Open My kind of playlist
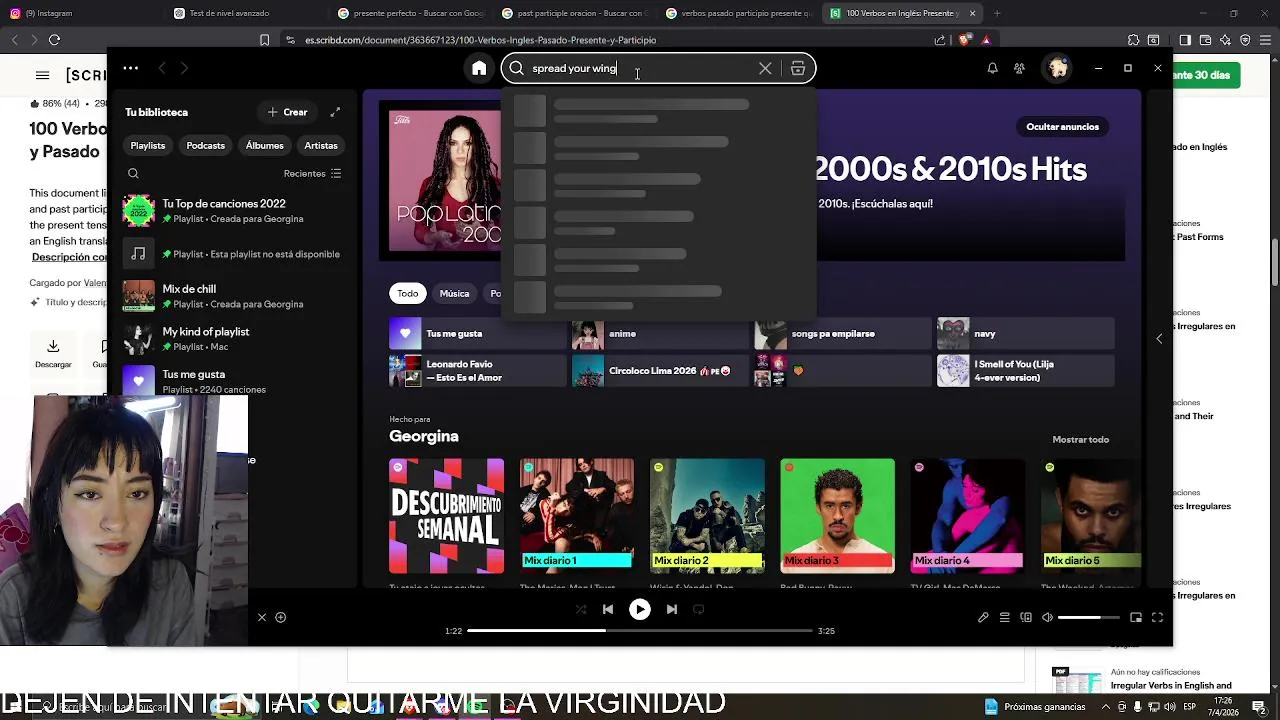1280x720 pixels. coord(233,339)
